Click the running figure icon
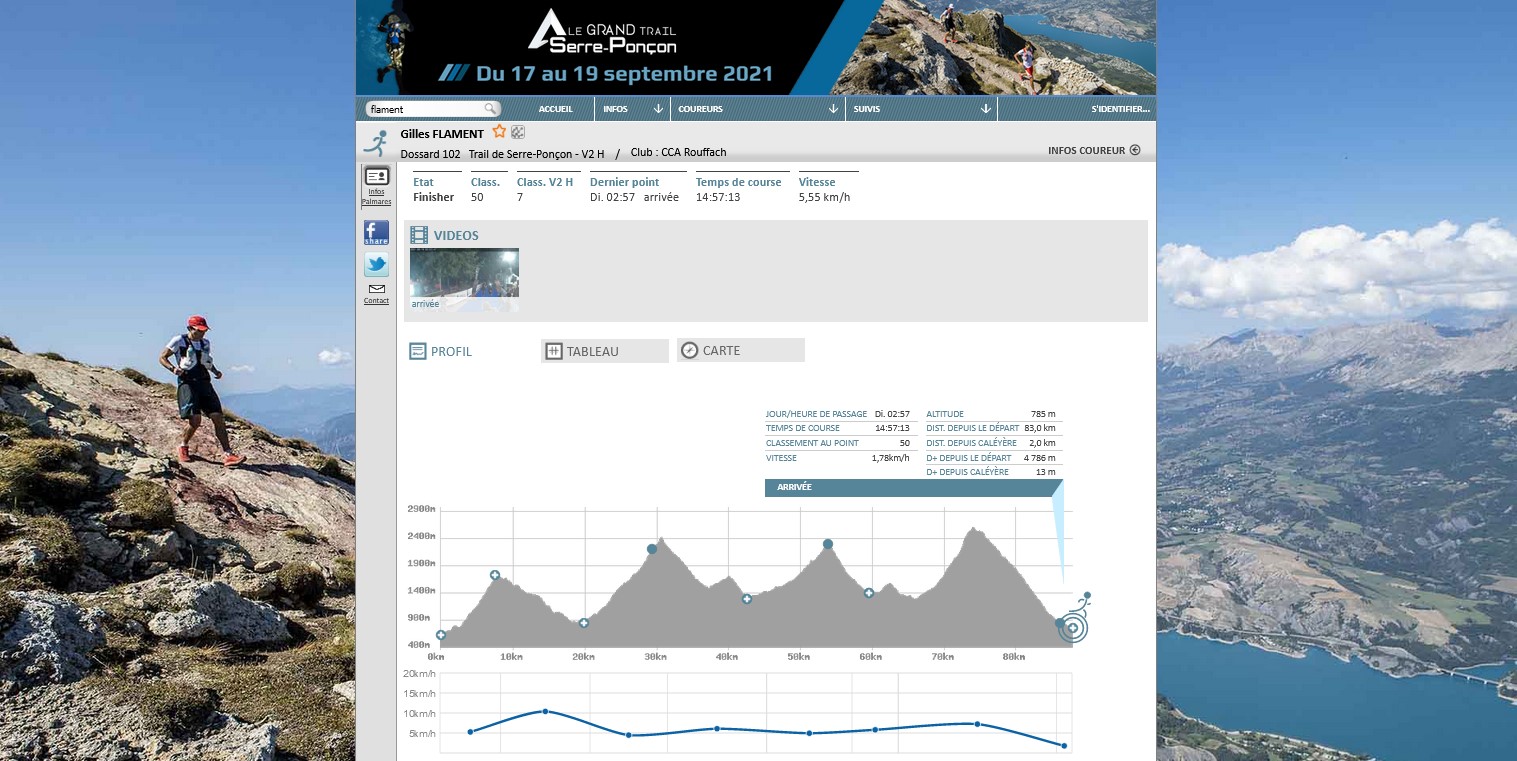Image resolution: width=1517 pixels, height=761 pixels. click(376, 142)
